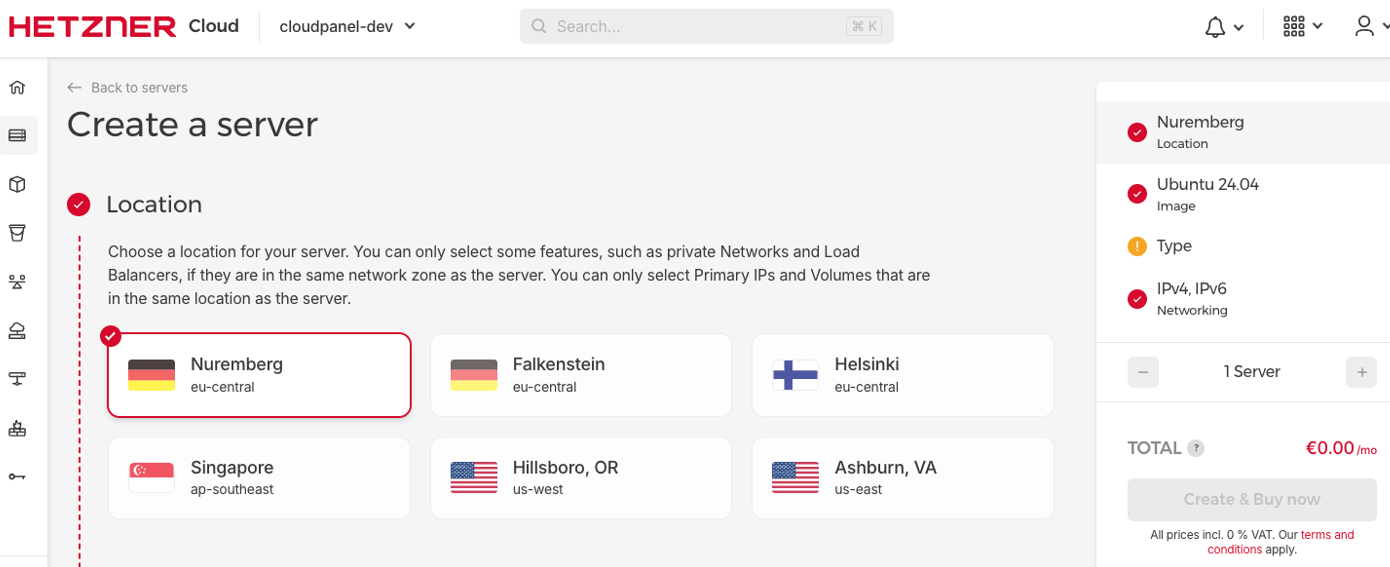
Task: Select the Falkenstein location
Action: point(581,375)
